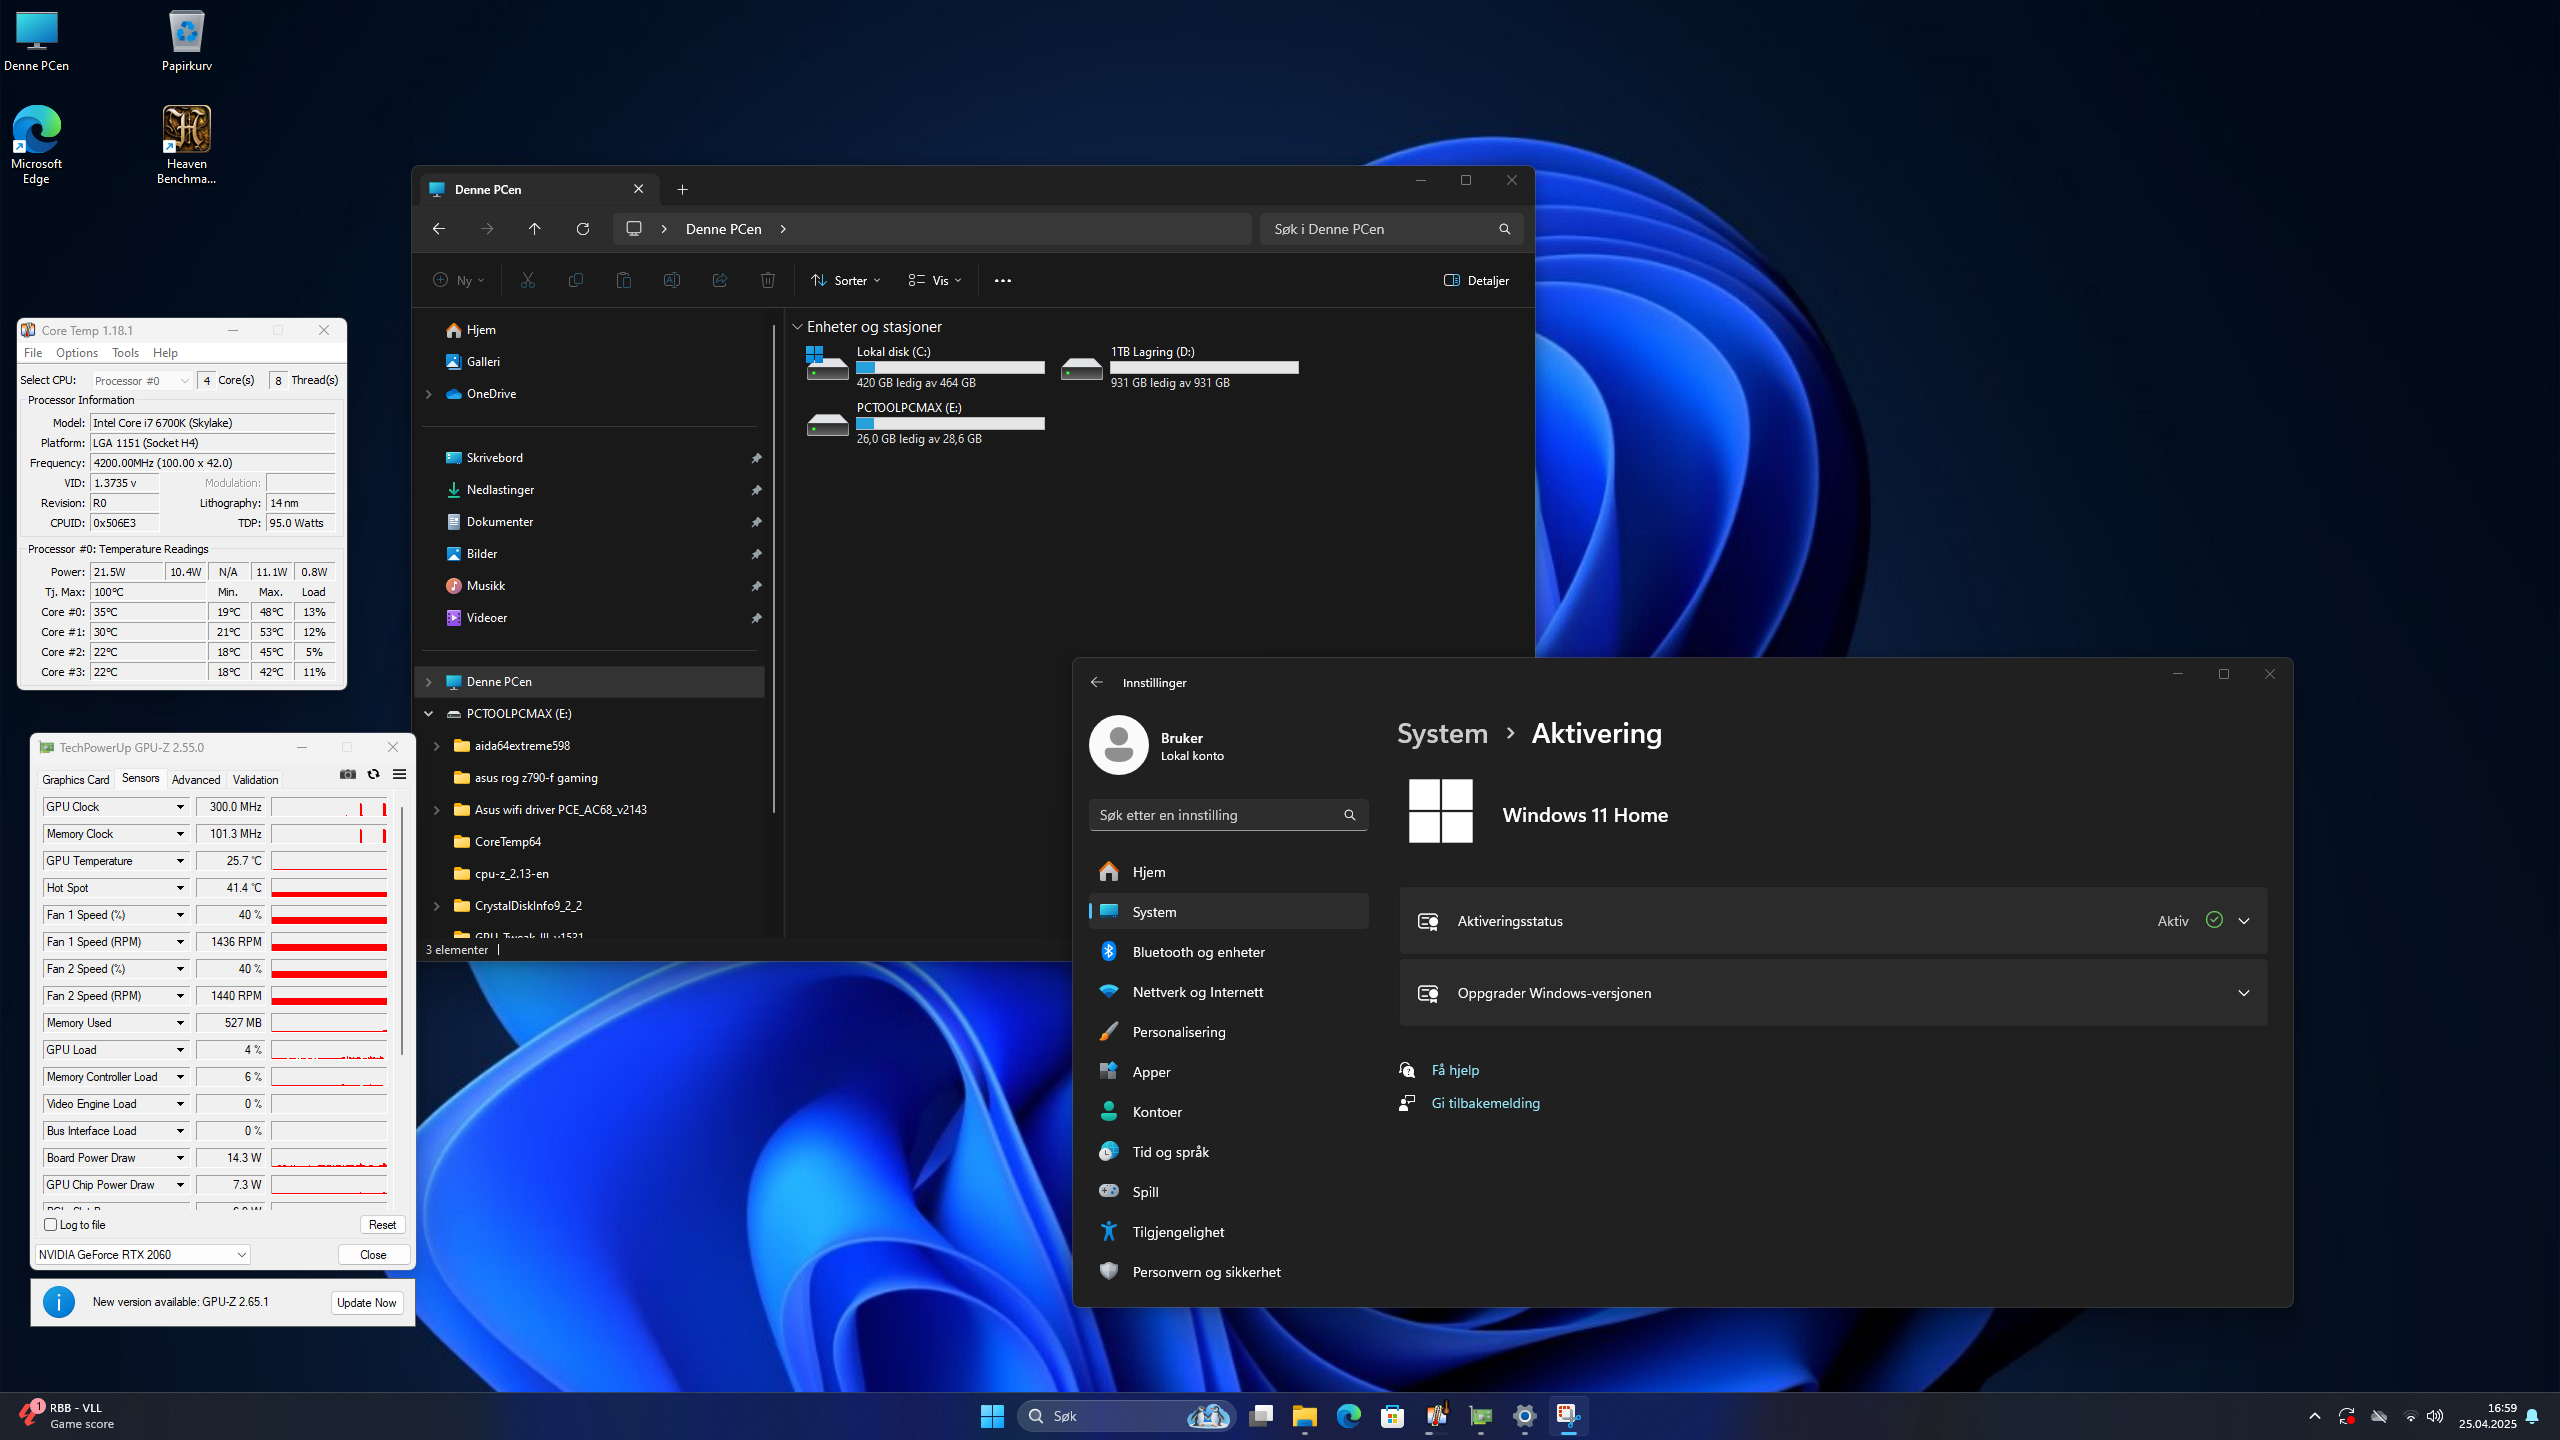Click the Gi tilbakemelding link
This screenshot has width=2560, height=1440.
click(1485, 1103)
